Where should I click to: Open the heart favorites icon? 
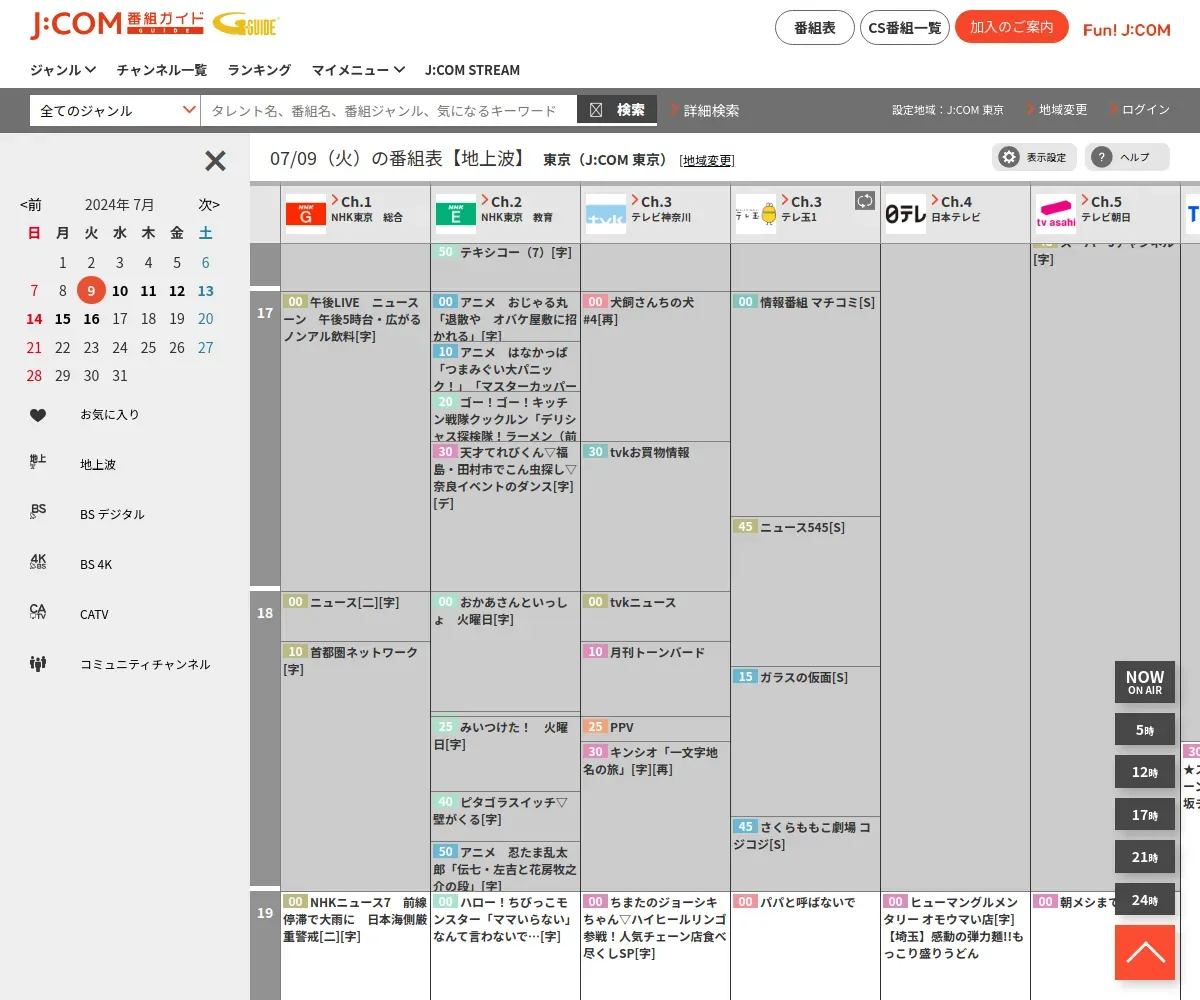(38, 415)
